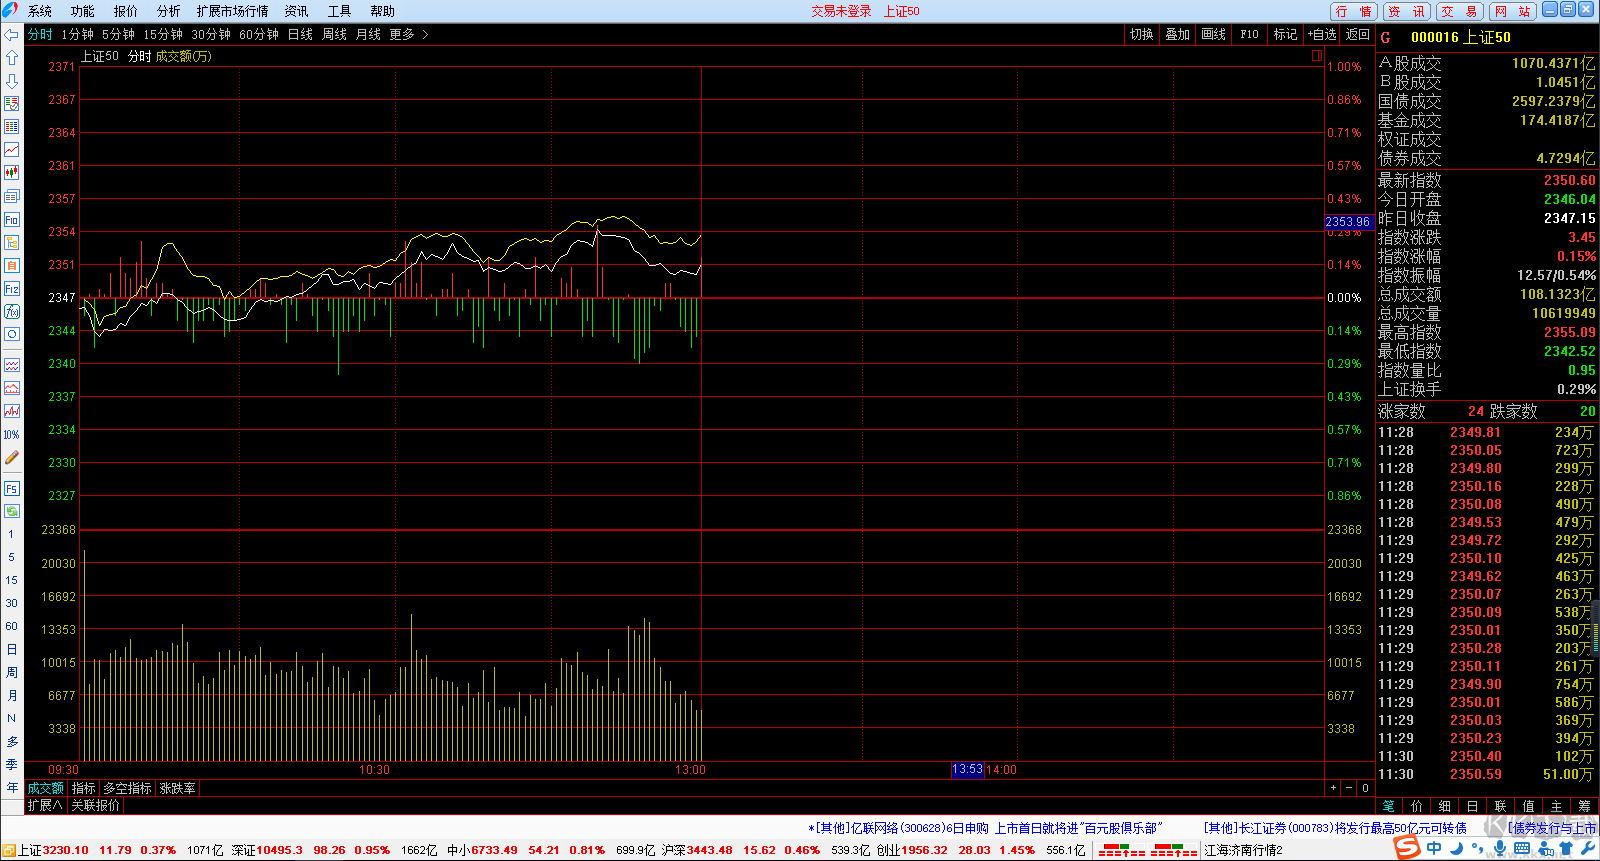1600x861 pixels.
Task: Open the 分析 menu
Action: 168,11
